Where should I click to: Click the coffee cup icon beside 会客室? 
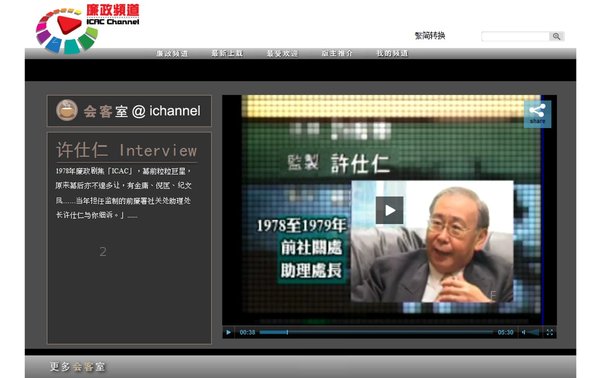point(67,110)
